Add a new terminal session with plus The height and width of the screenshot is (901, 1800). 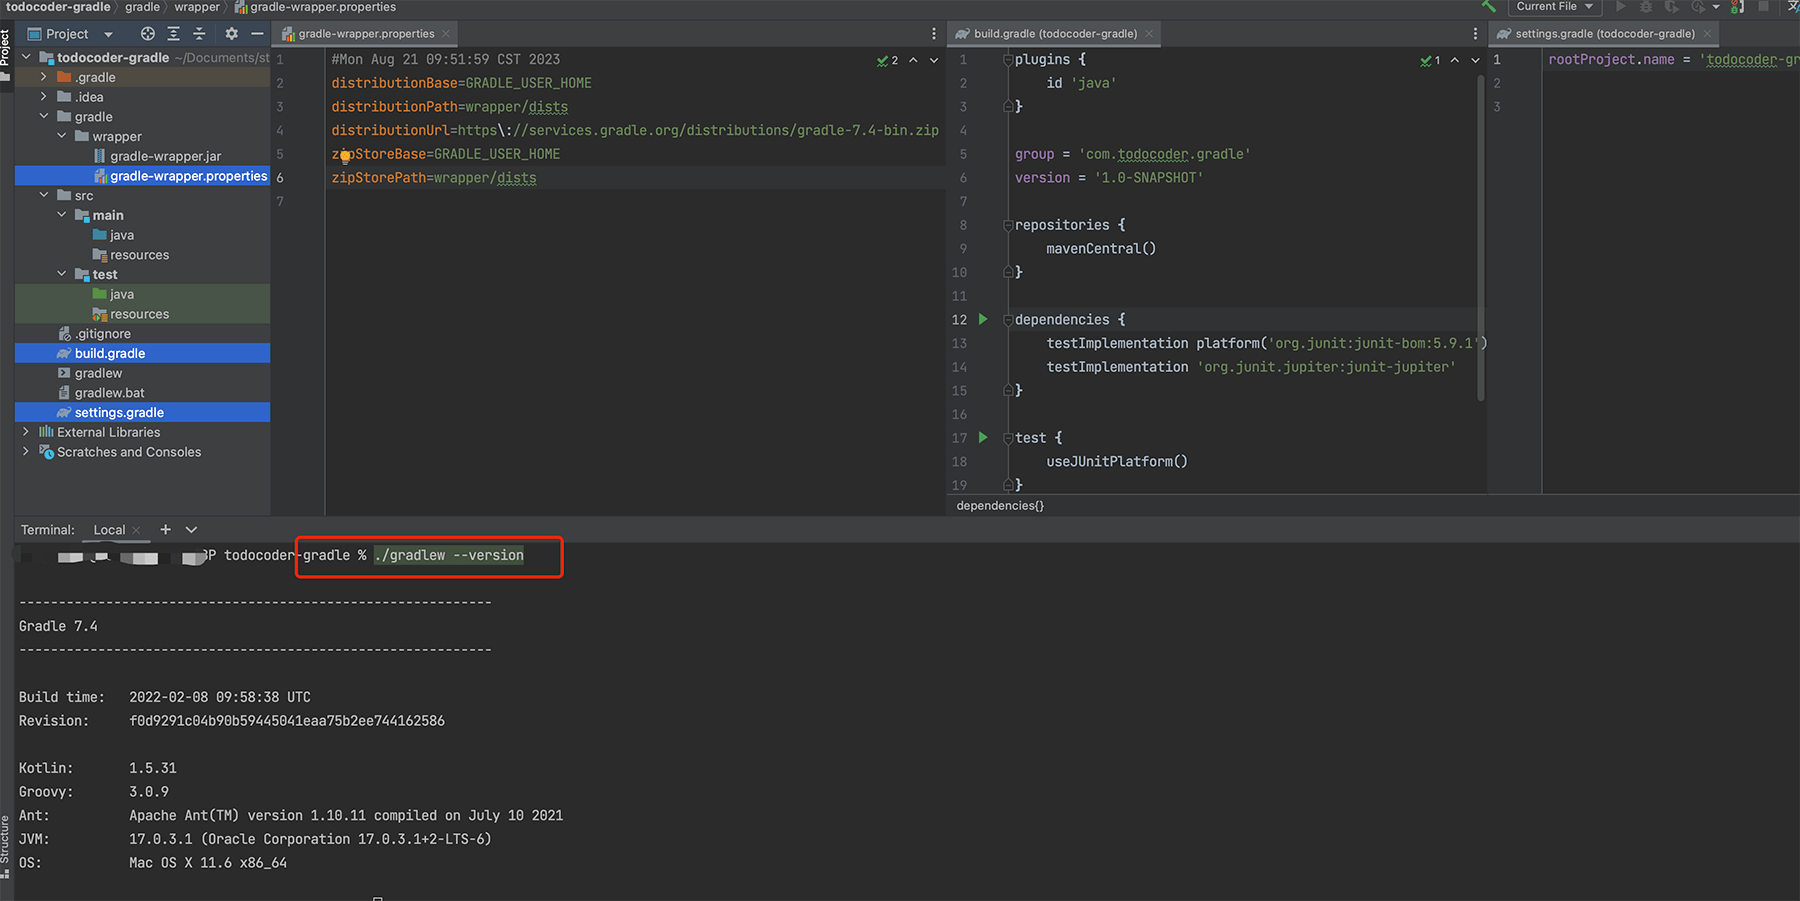coord(165,530)
